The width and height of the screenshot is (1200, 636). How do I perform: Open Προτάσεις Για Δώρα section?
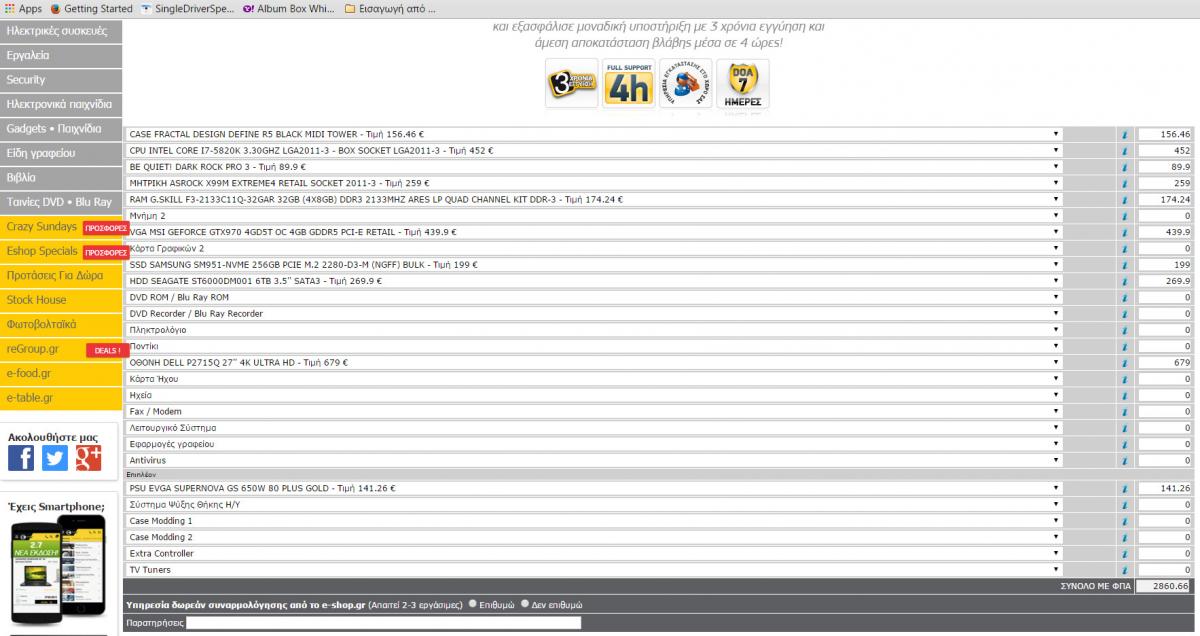(x=61, y=275)
